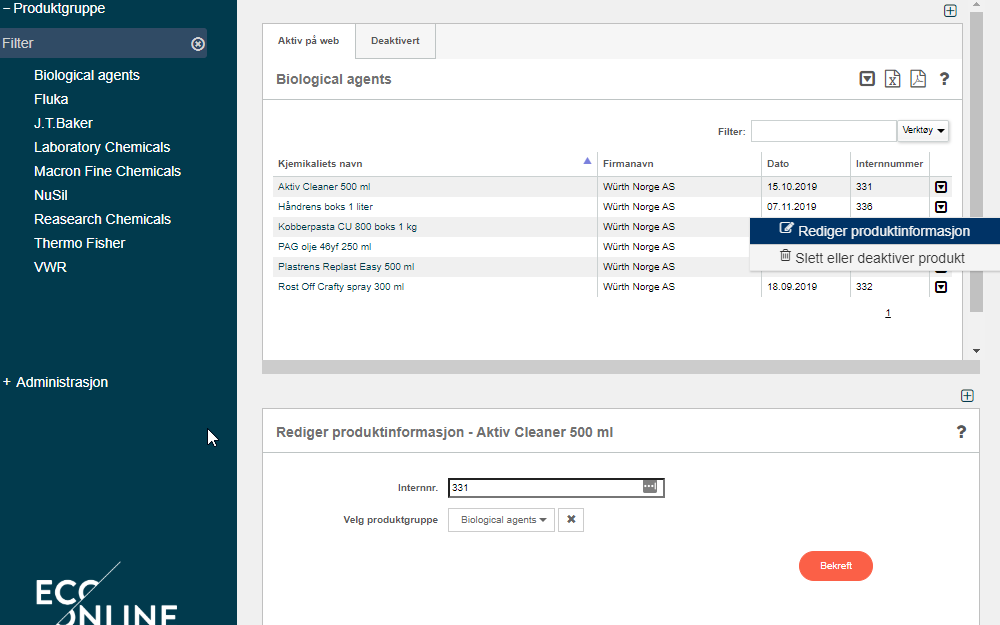The width and height of the screenshot is (1000, 625).
Task: Open help for Rediger produktinformasjon panel
Action: tap(961, 432)
